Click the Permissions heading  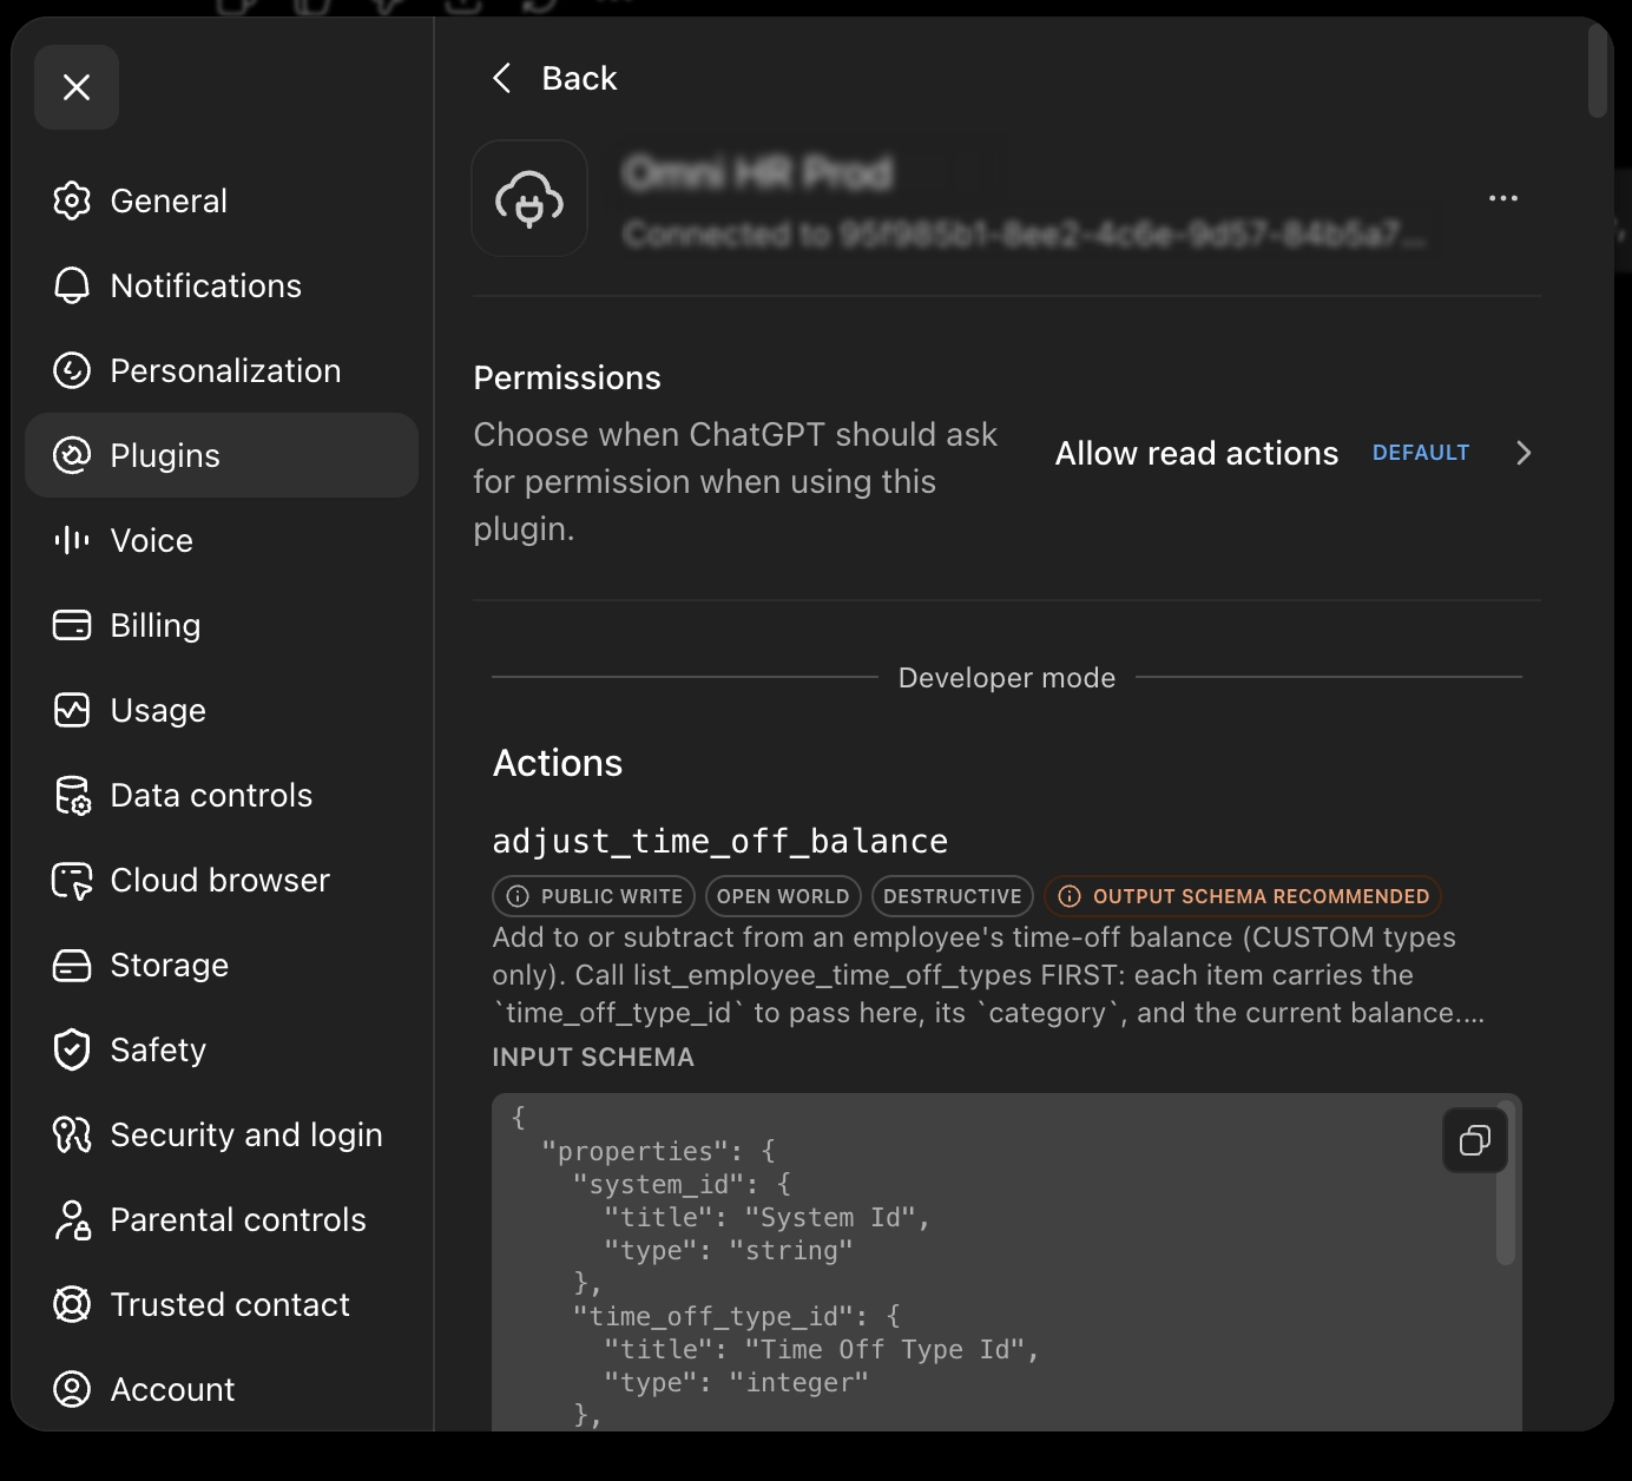tap(567, 378)
